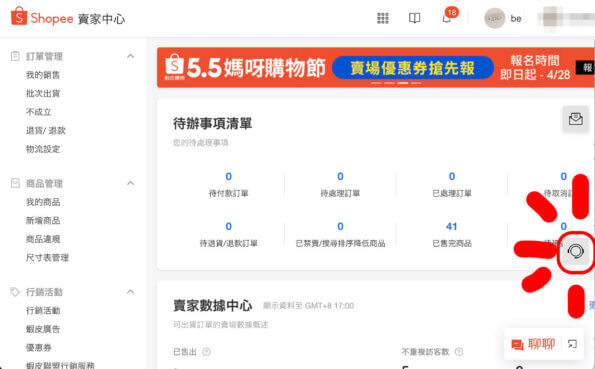595x369 pixels.
Task: Click the 行銷活動 tag icon
Action: click(x=15, y=292)
